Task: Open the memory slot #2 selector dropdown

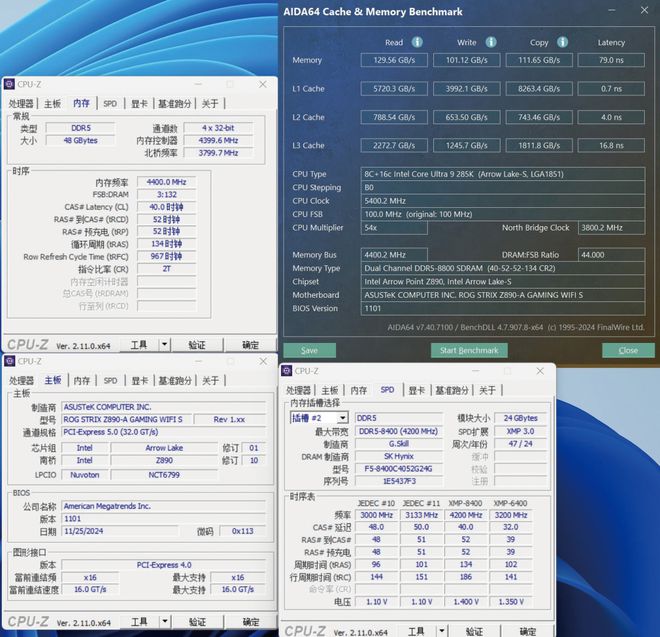Action: [343, 418]
